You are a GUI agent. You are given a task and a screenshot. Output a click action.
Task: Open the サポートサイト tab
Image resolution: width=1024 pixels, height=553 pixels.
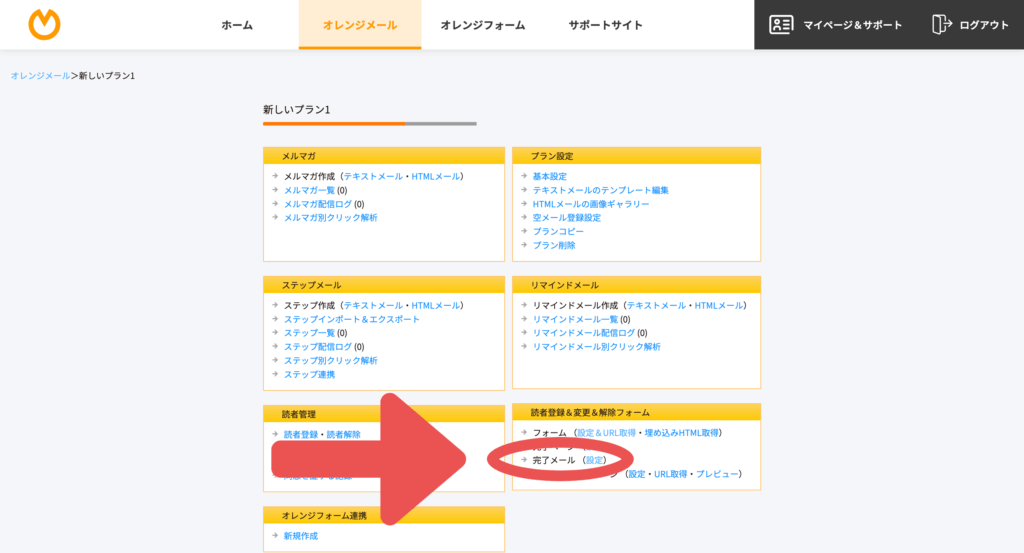click(605, 25)
